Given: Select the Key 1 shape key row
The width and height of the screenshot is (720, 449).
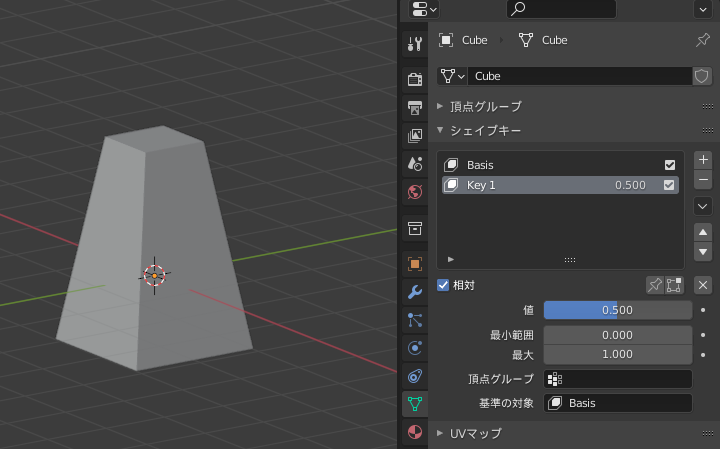Looking at the screenshot, I should coord(560,185).
